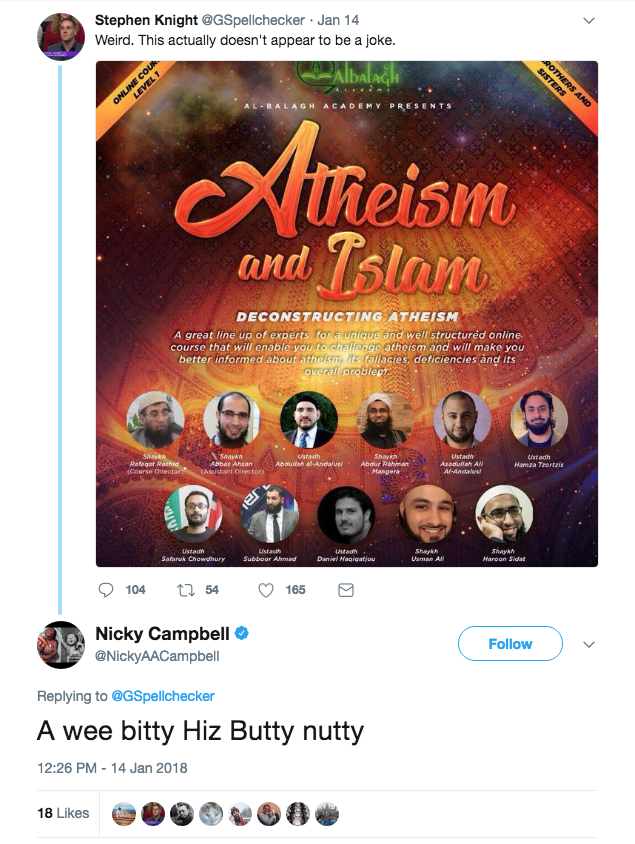Open Stephen Knight's profile avatar
This screenshot has width=635, height=844.
(x=59, y=37)
